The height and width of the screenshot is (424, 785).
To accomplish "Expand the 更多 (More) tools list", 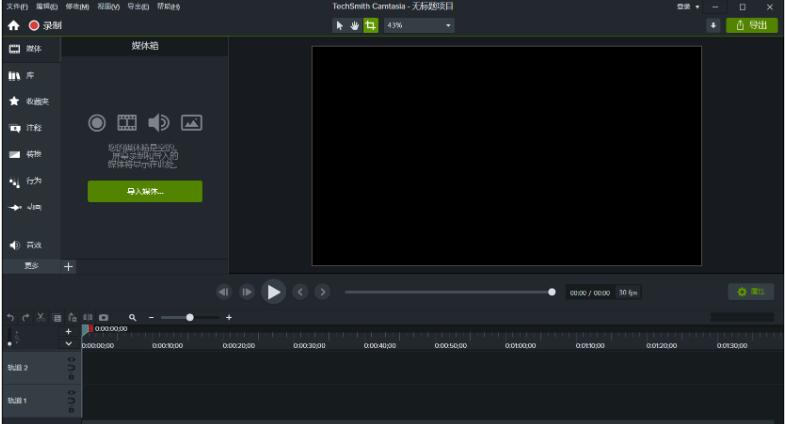I will (32, 266).
